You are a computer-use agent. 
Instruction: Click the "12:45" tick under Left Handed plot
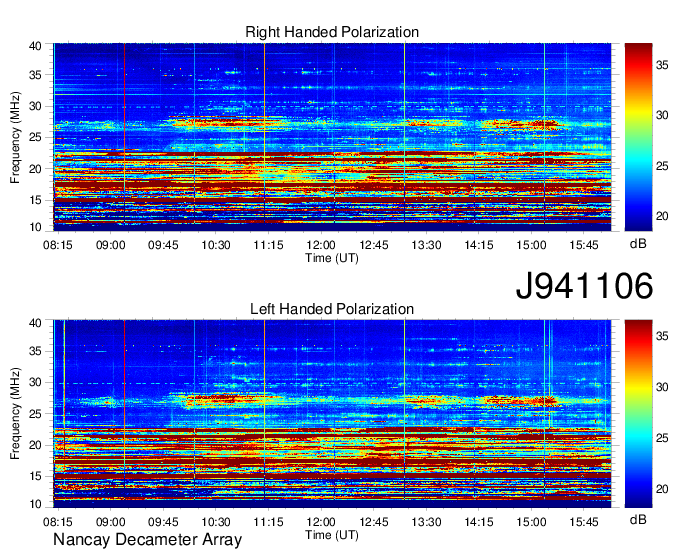click(x=373, y=522)
